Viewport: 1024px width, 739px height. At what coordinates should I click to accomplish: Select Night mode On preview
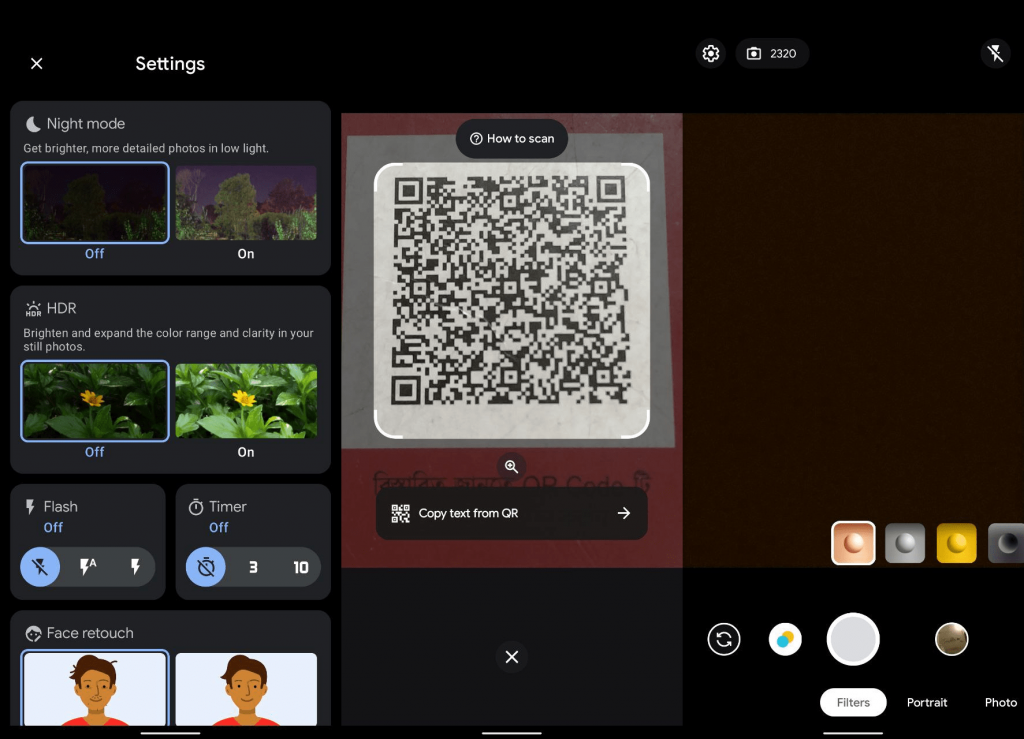tap(246, 202)
